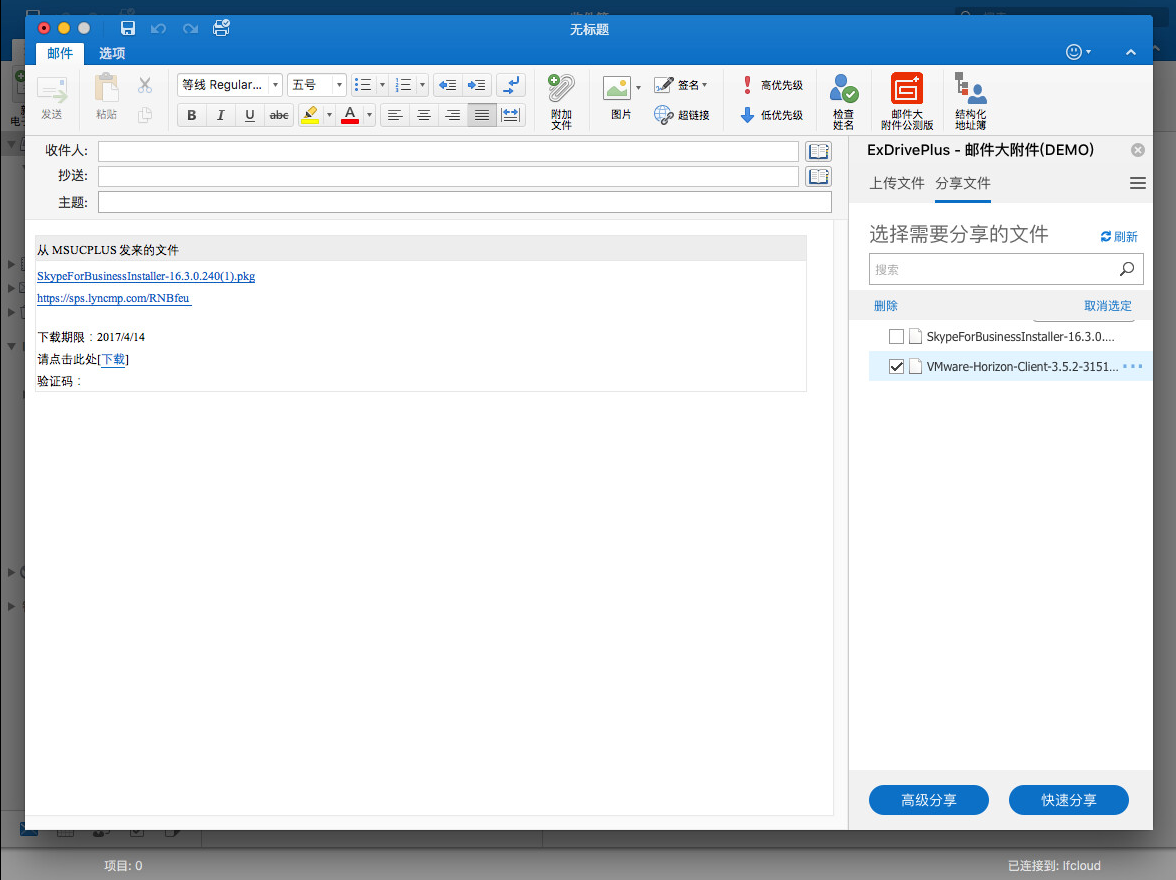Decrease paragraph indent
The height and width of the screenshot is (880, 1176).
click(x=448, y=85)
